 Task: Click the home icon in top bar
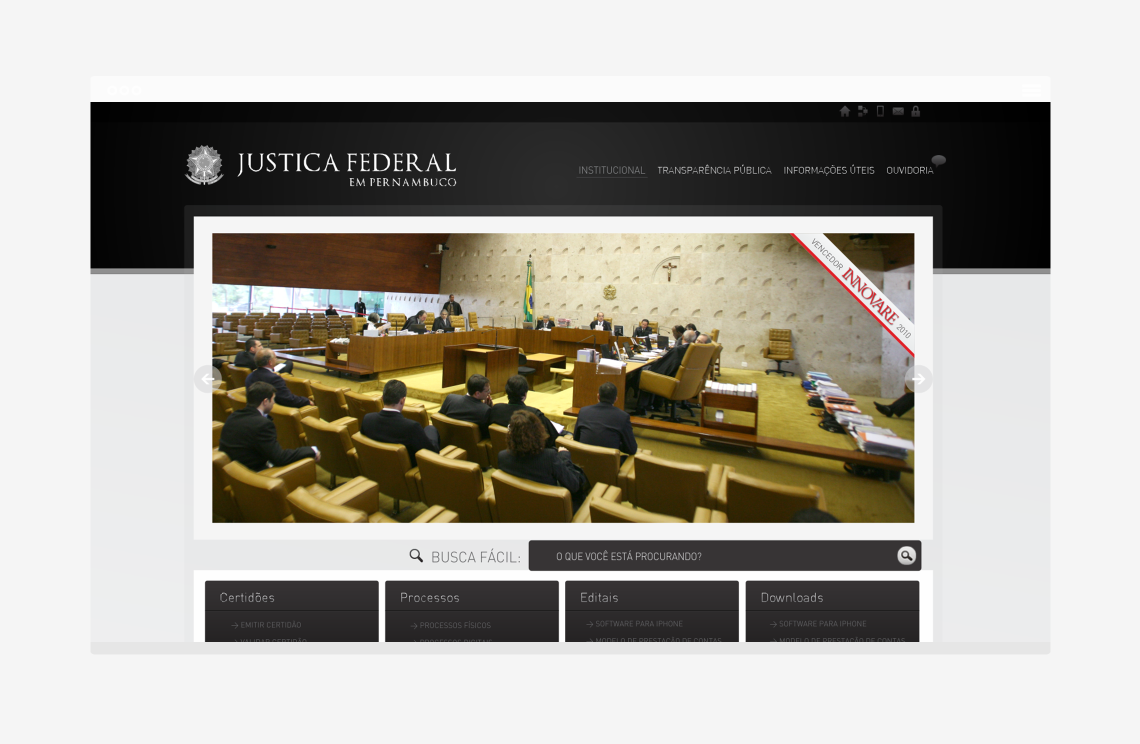click(845, 111)
